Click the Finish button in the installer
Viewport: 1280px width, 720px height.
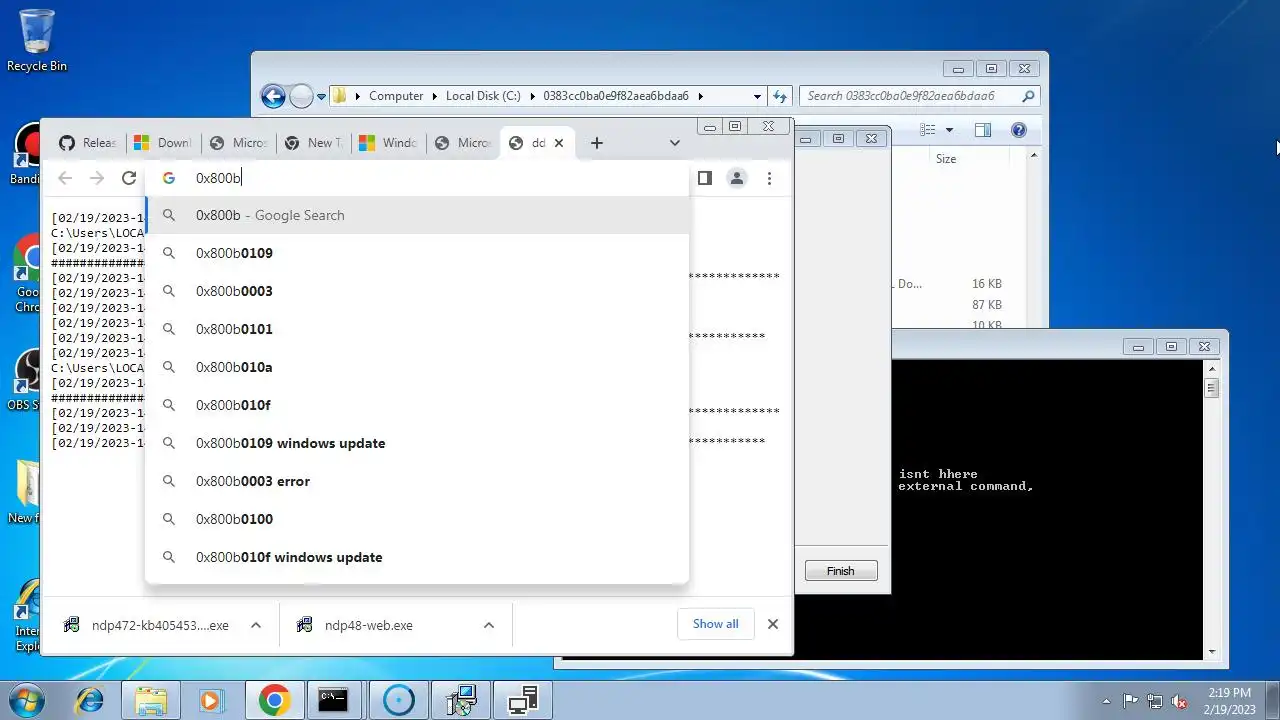tap(841, 571)
